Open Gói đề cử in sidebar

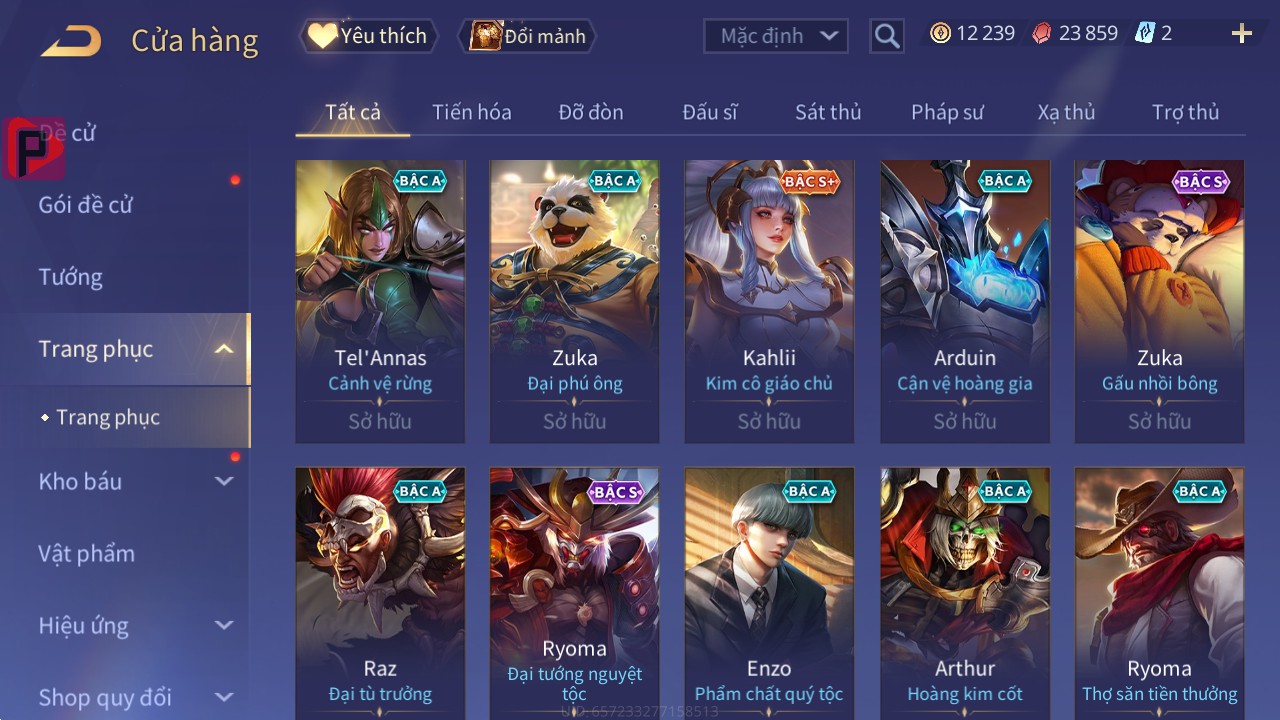(x=86, y=205)
